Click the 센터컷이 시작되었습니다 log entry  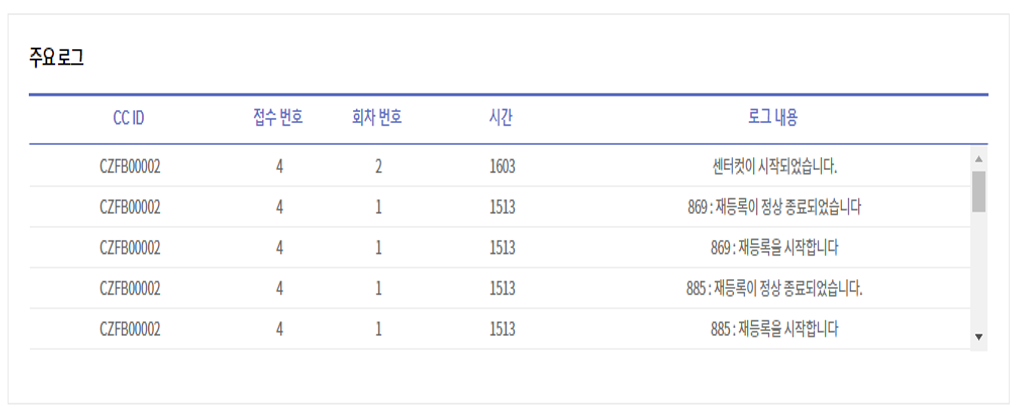click(774, 167)
